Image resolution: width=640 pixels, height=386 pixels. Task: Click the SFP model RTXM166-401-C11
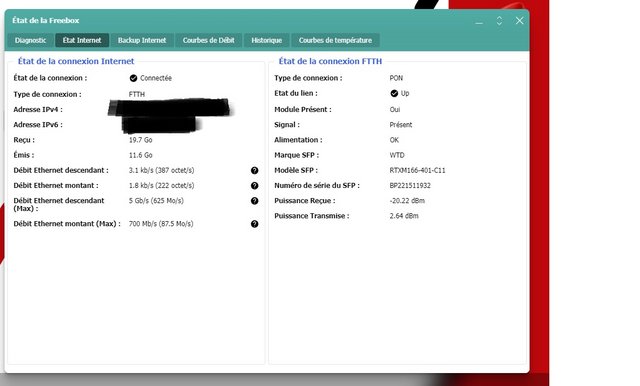pos(417,170)
